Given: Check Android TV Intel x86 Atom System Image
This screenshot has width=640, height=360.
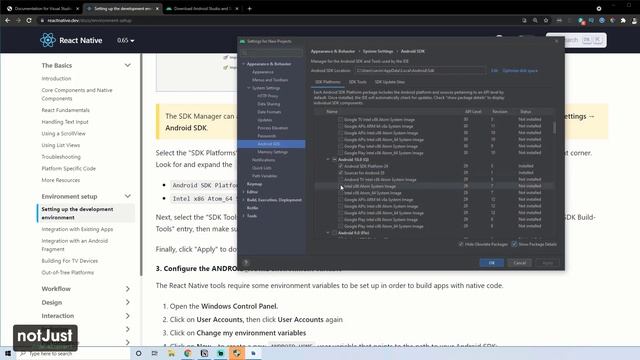Looking at the screenshot, I should pos(341,180).
